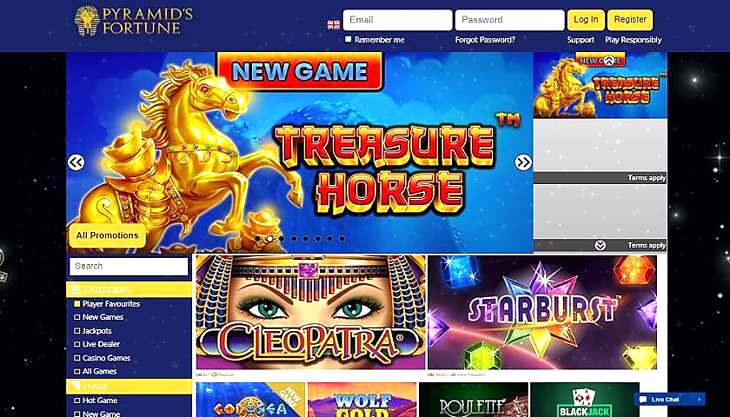Click the Log In button

point(586,20)
